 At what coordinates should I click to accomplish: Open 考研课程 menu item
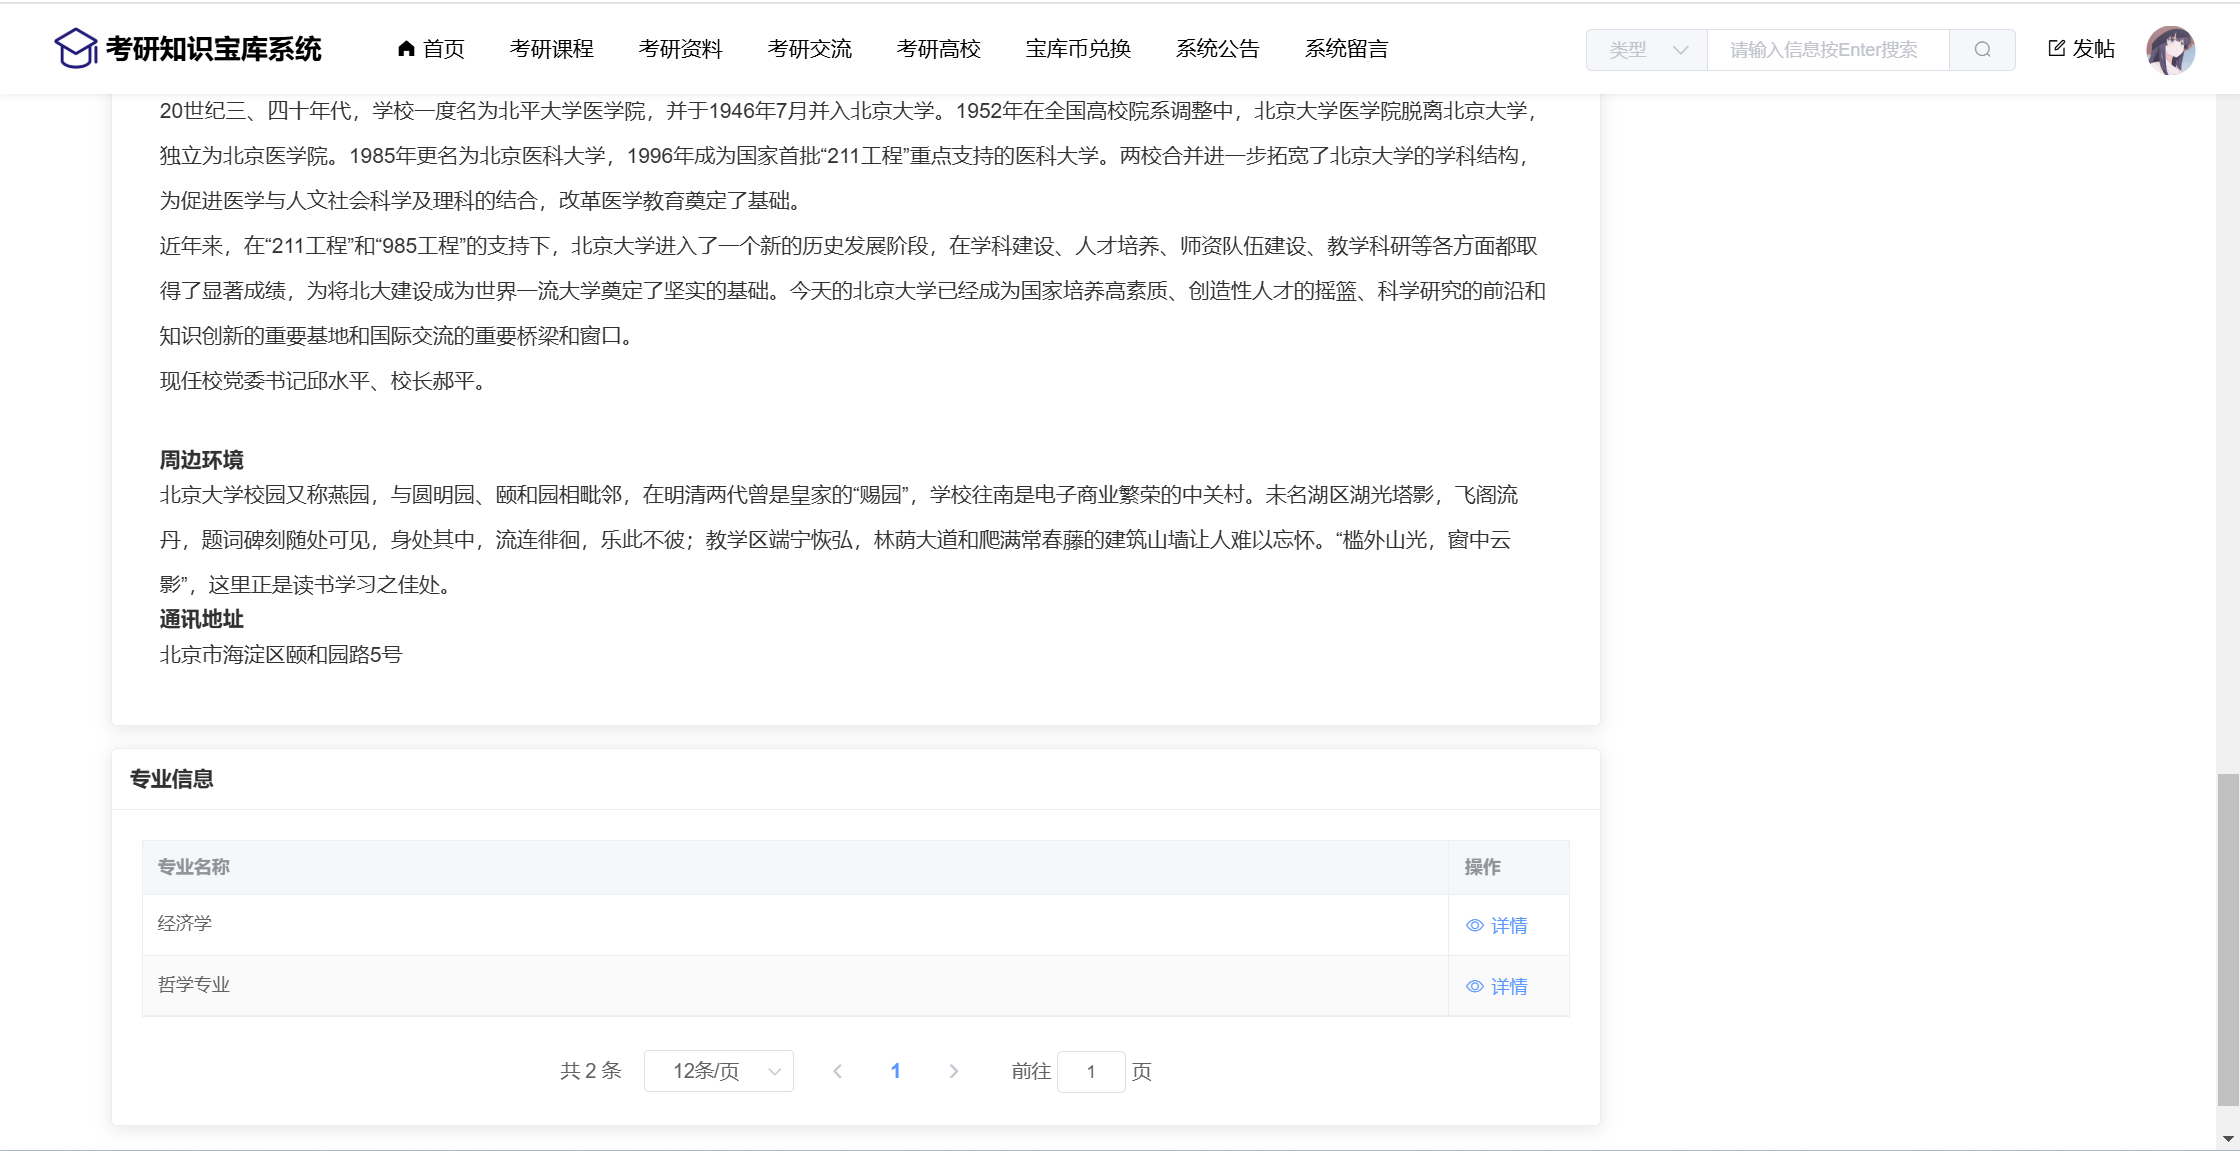551,49
